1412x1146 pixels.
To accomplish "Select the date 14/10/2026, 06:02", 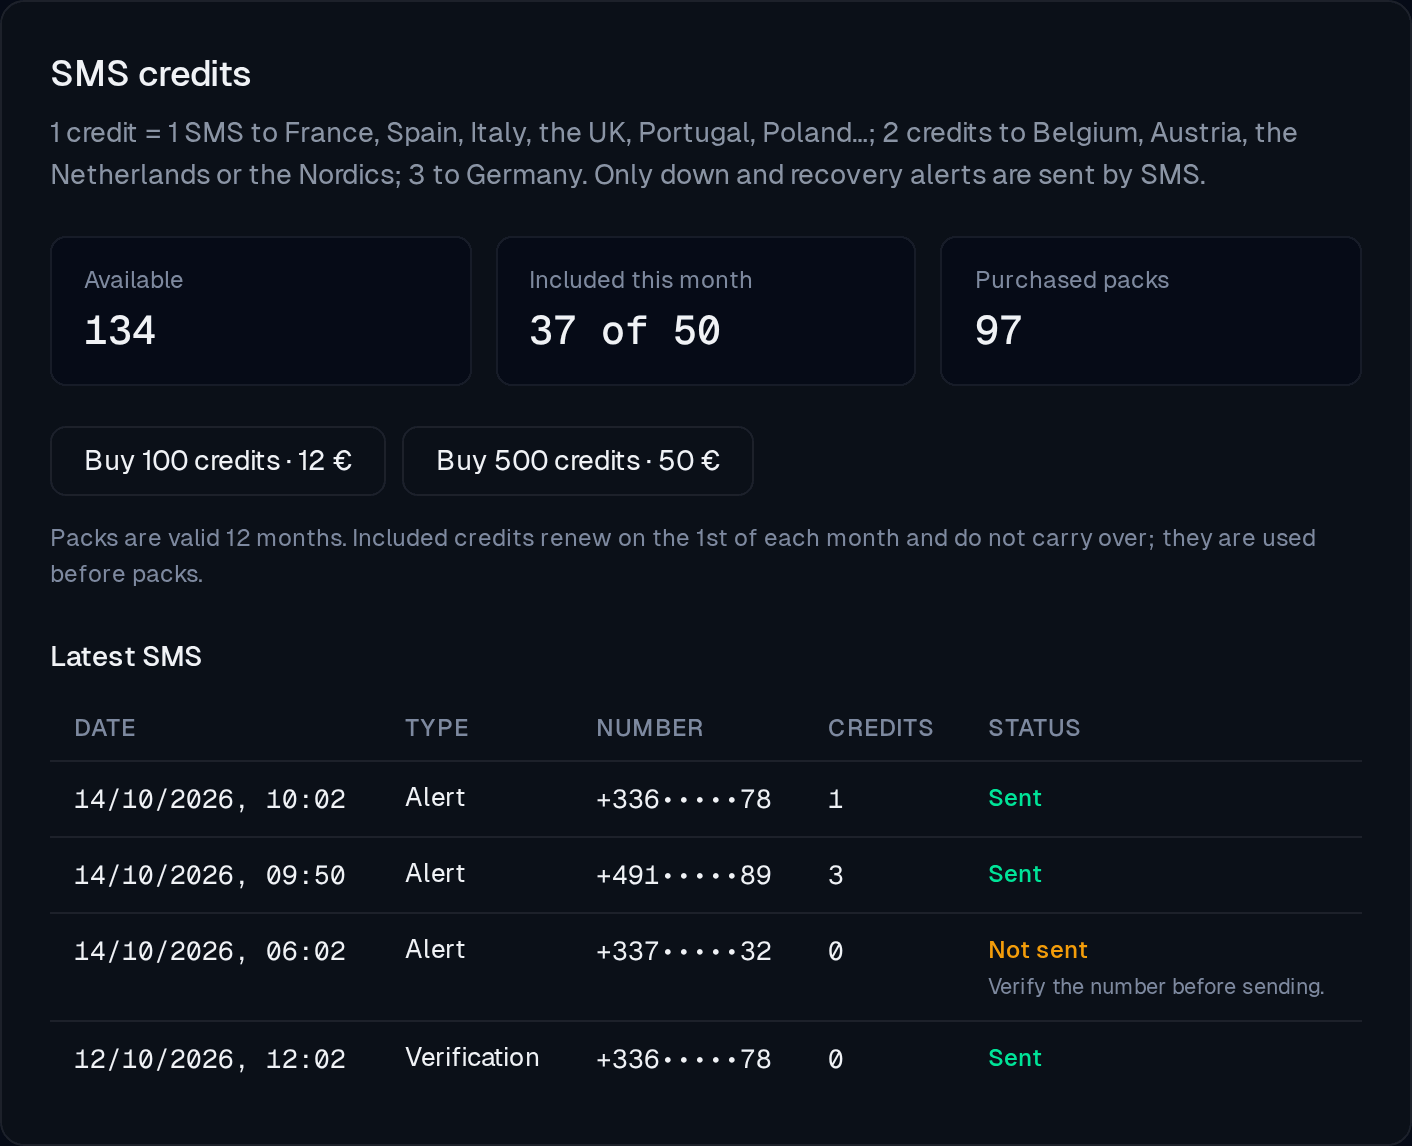I will [x=210, y=951].
